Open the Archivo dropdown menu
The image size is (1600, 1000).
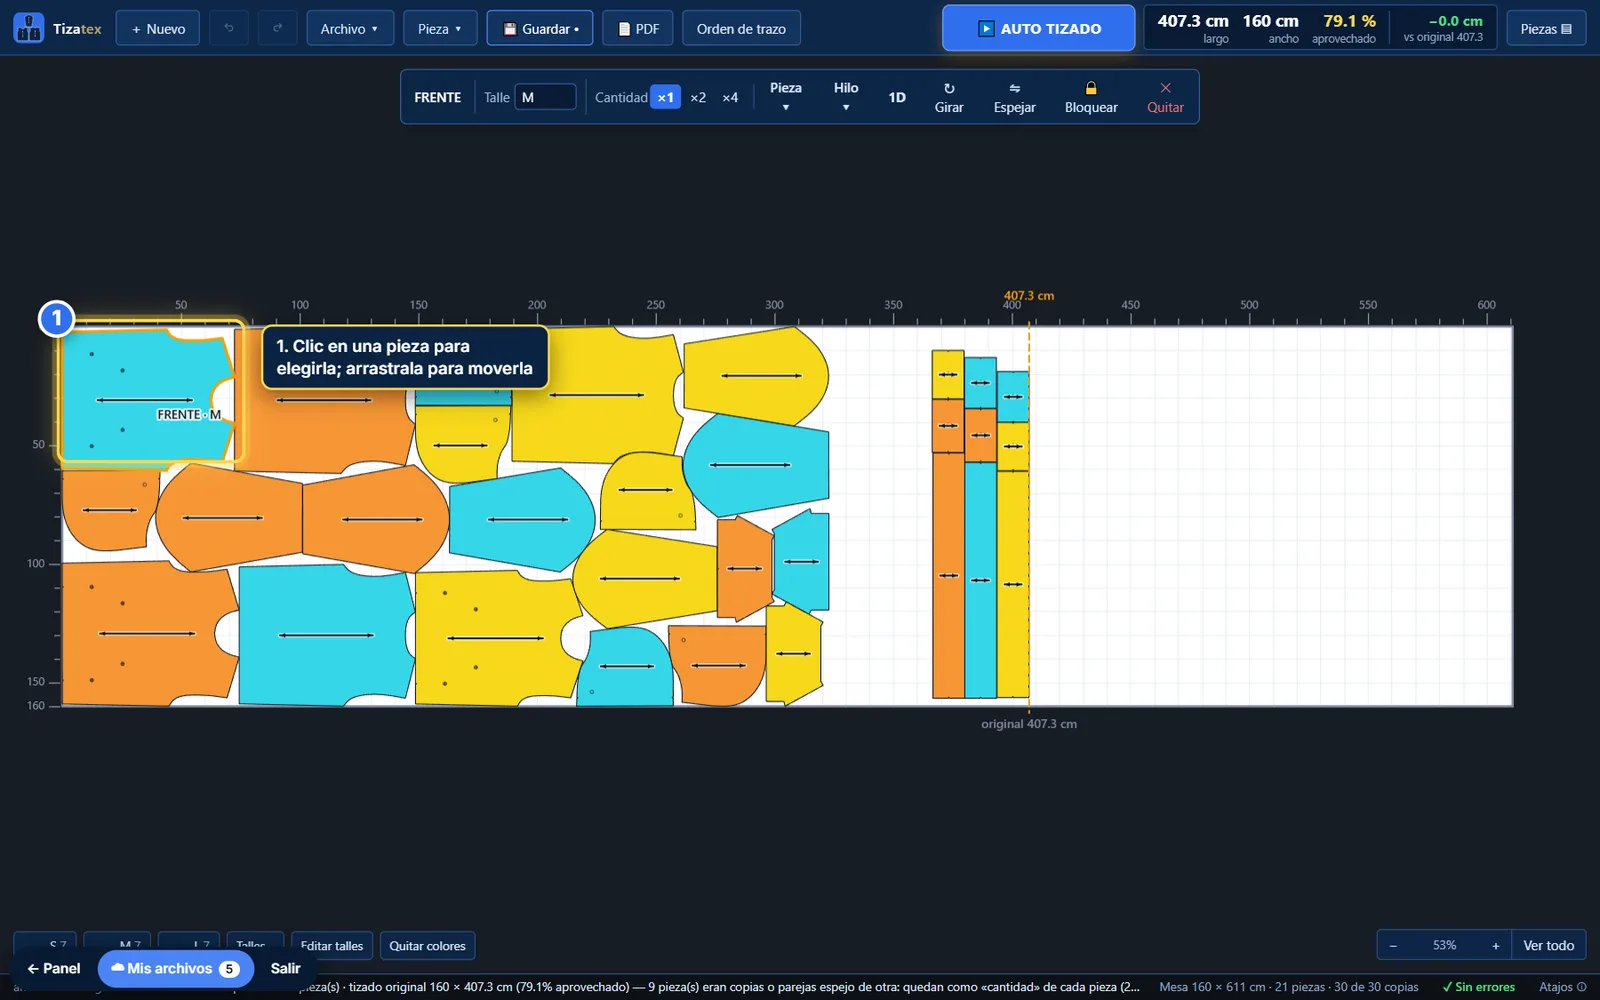(350, 28)
